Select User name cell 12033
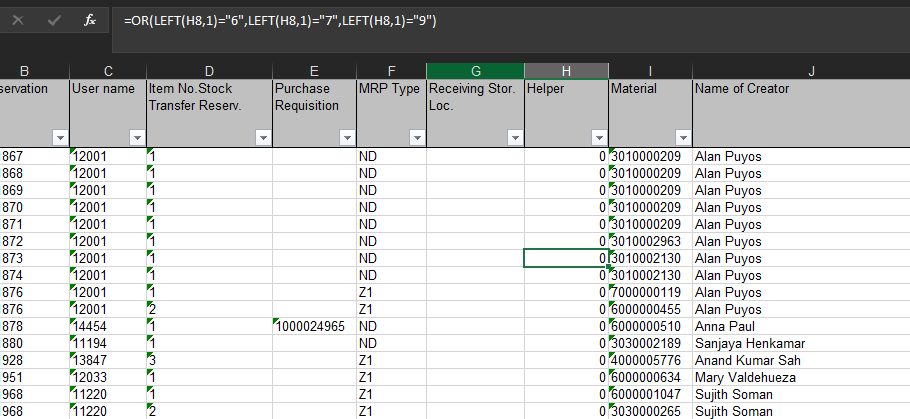910x419 pixels. [x=108, y=377]
